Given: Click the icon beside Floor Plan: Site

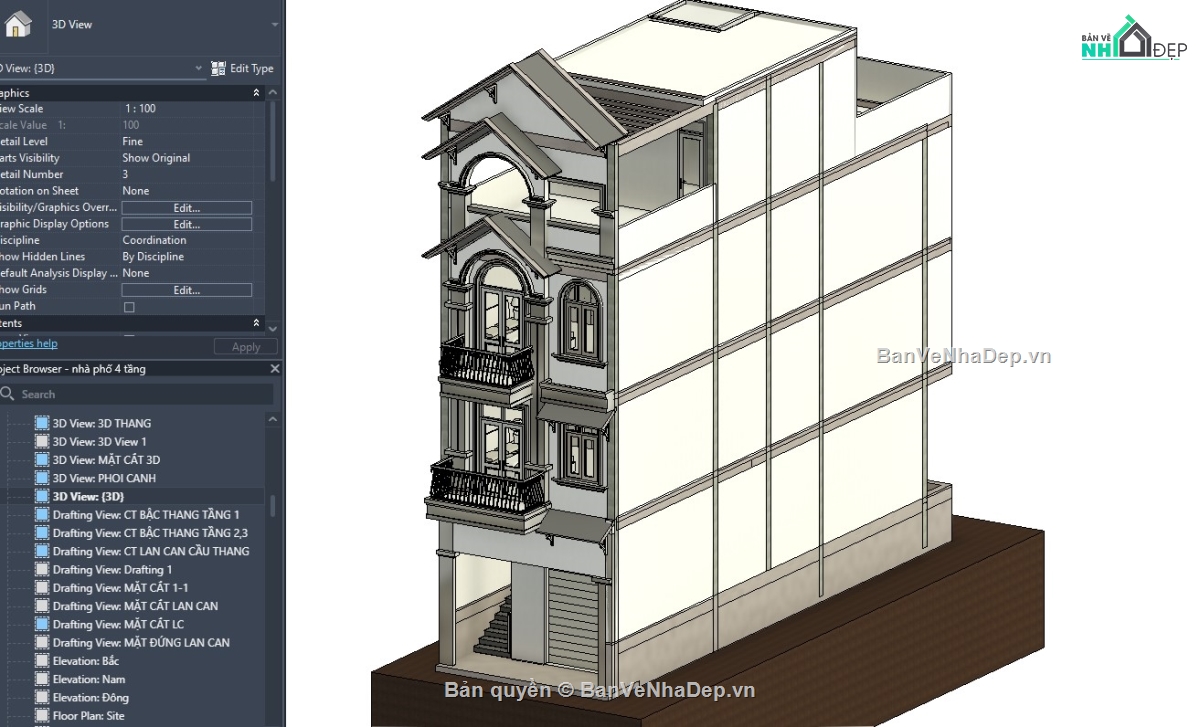Looking at the screenshot, I should coord(42,716).
